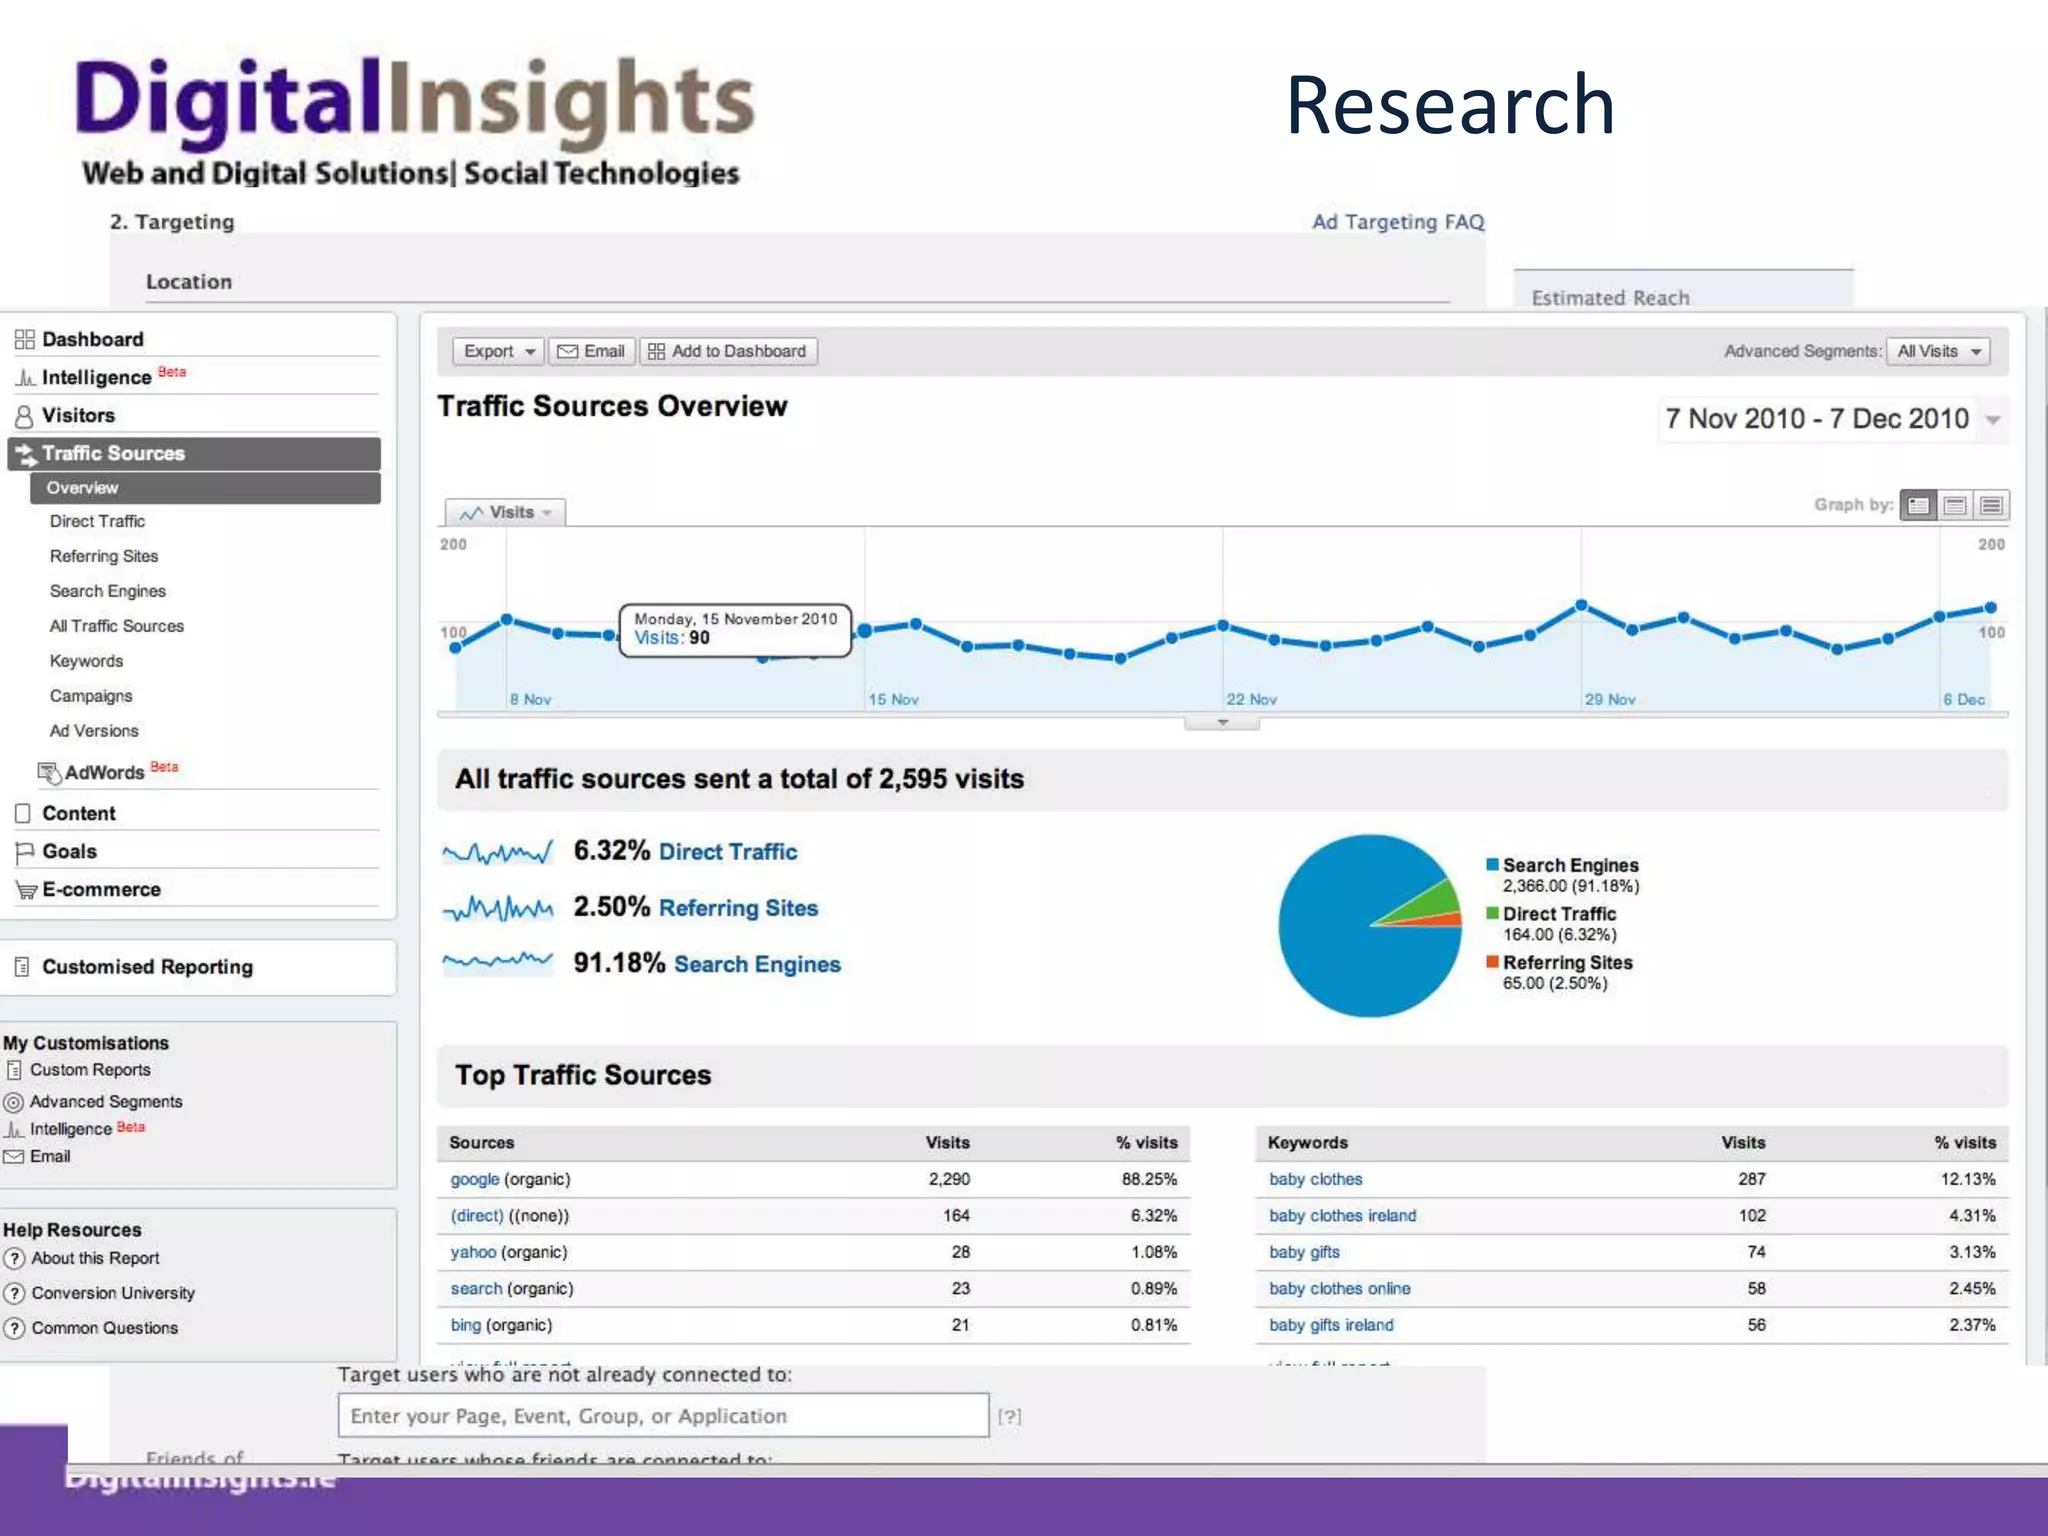2048x1536 pixels.
Task: Click the Dashboard grid icon
Action: 25,339
